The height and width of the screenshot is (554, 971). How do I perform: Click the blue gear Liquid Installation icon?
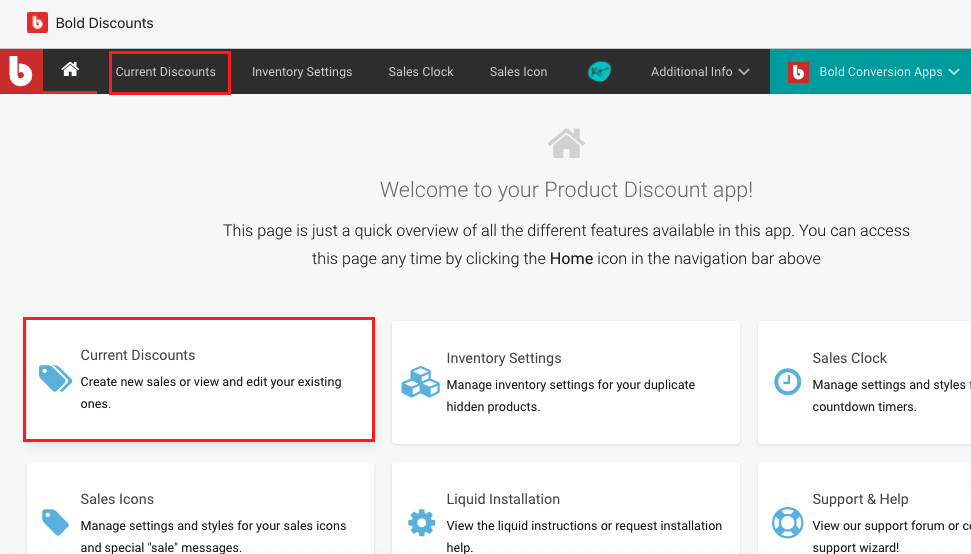pyautogui.click(x=421, y=522)
